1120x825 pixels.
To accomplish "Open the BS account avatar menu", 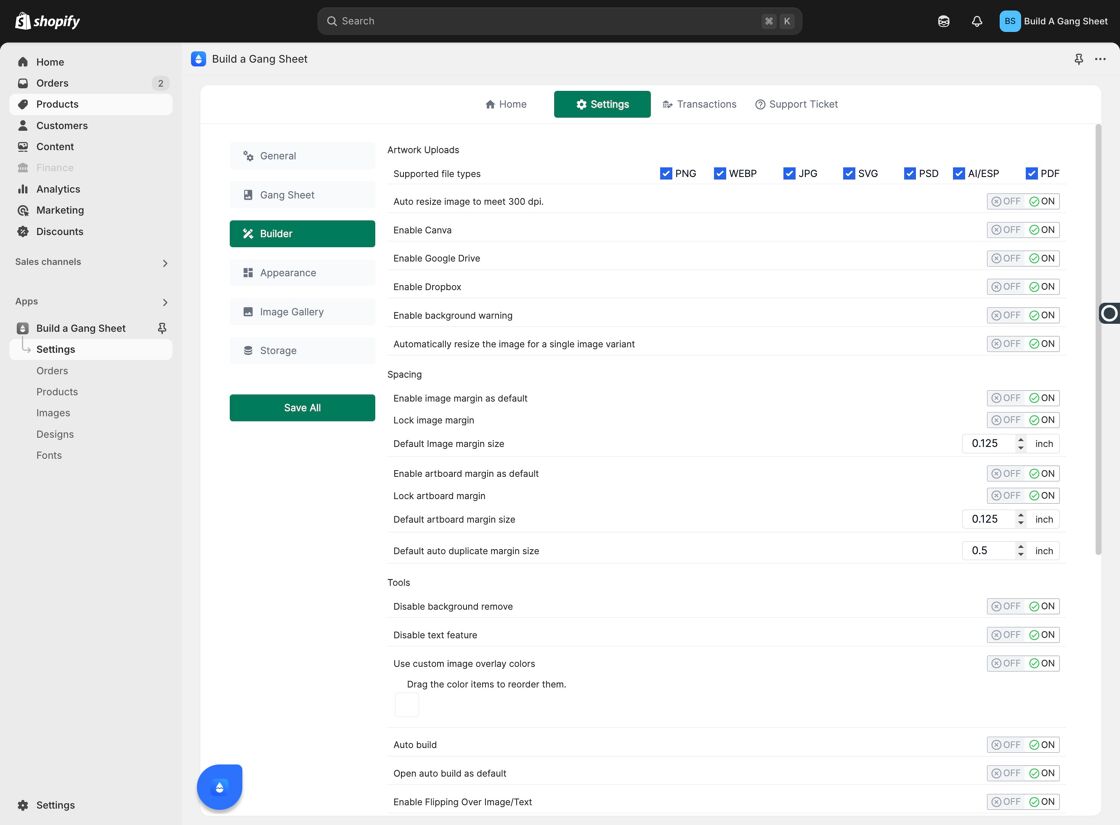I will click(x=1009, y=21).
